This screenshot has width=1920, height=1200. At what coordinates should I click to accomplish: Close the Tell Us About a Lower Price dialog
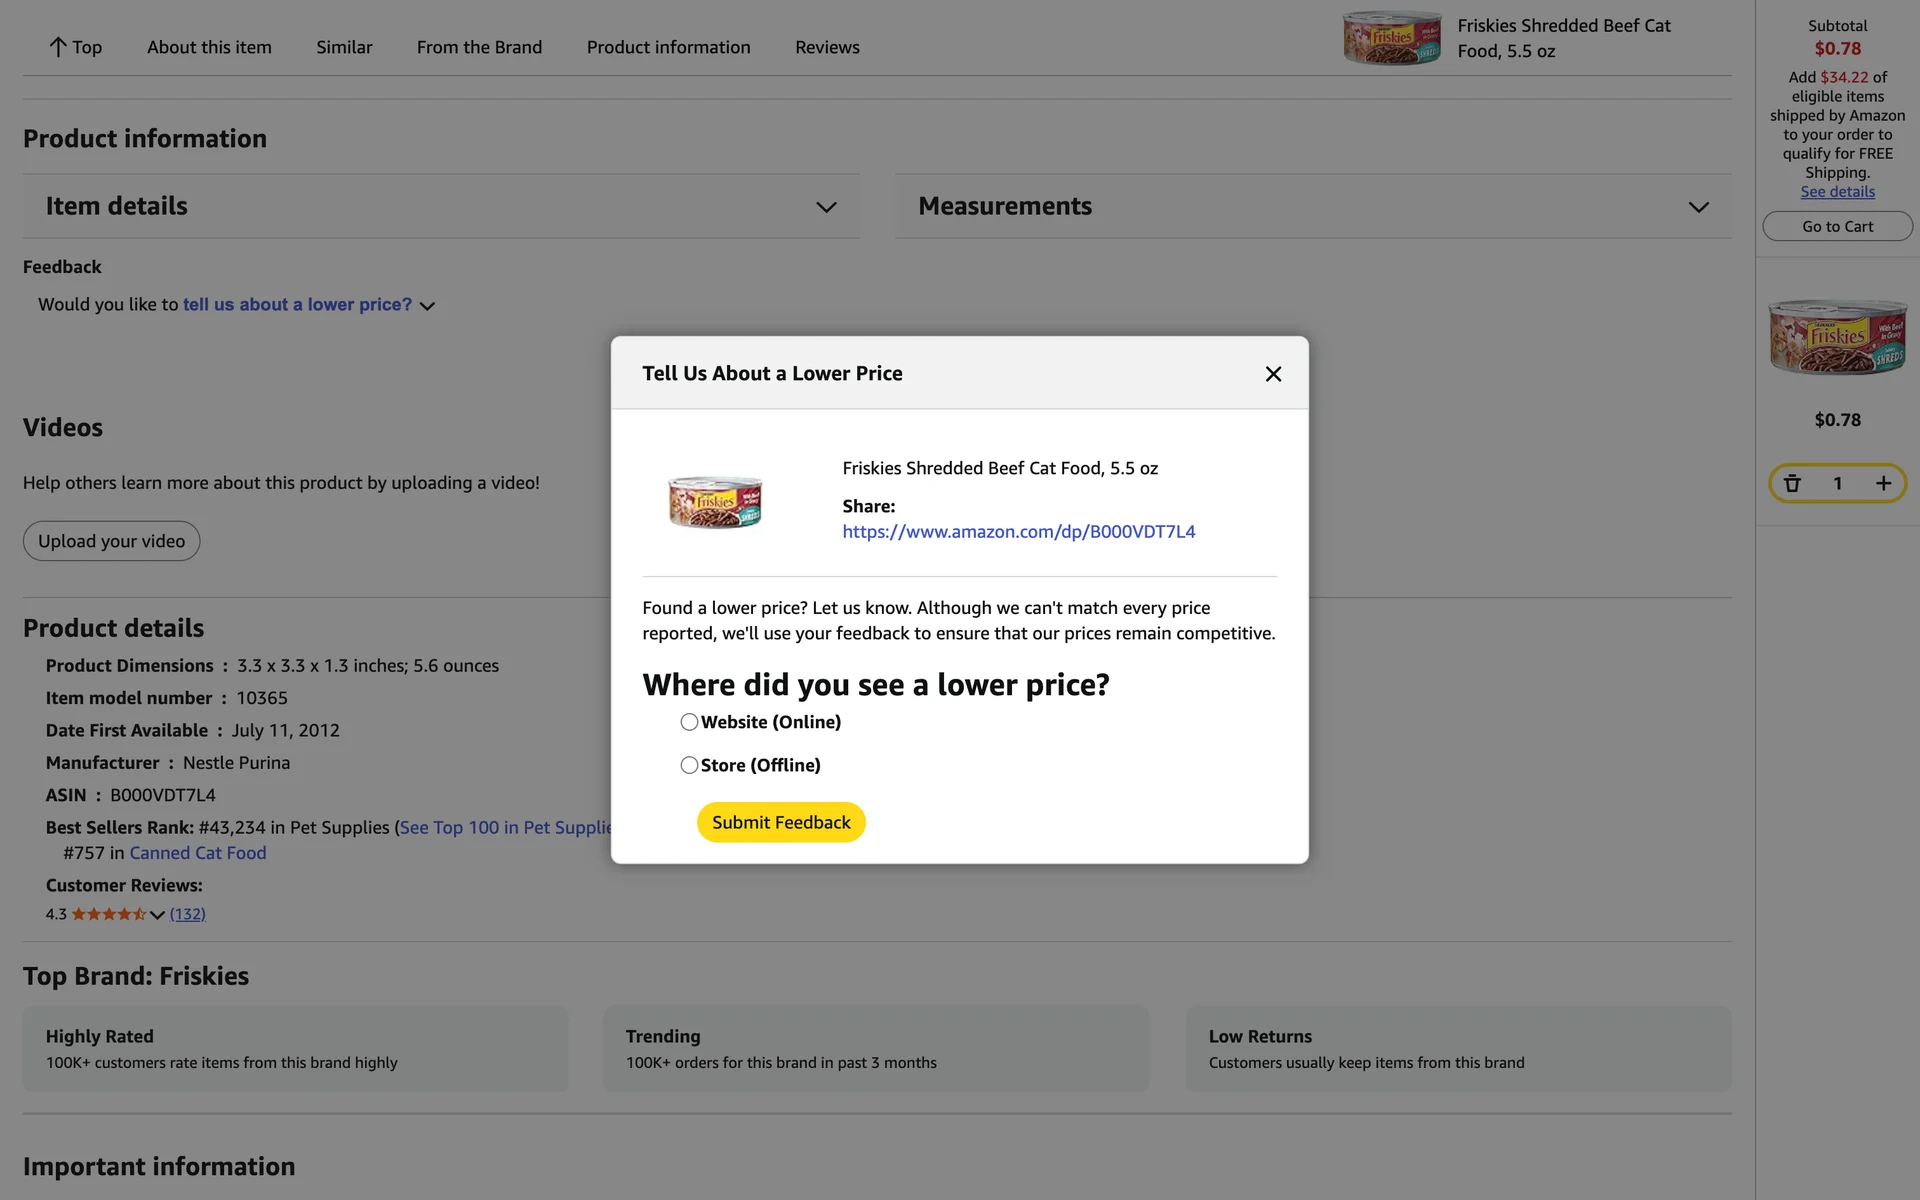tap(1273, 374)
